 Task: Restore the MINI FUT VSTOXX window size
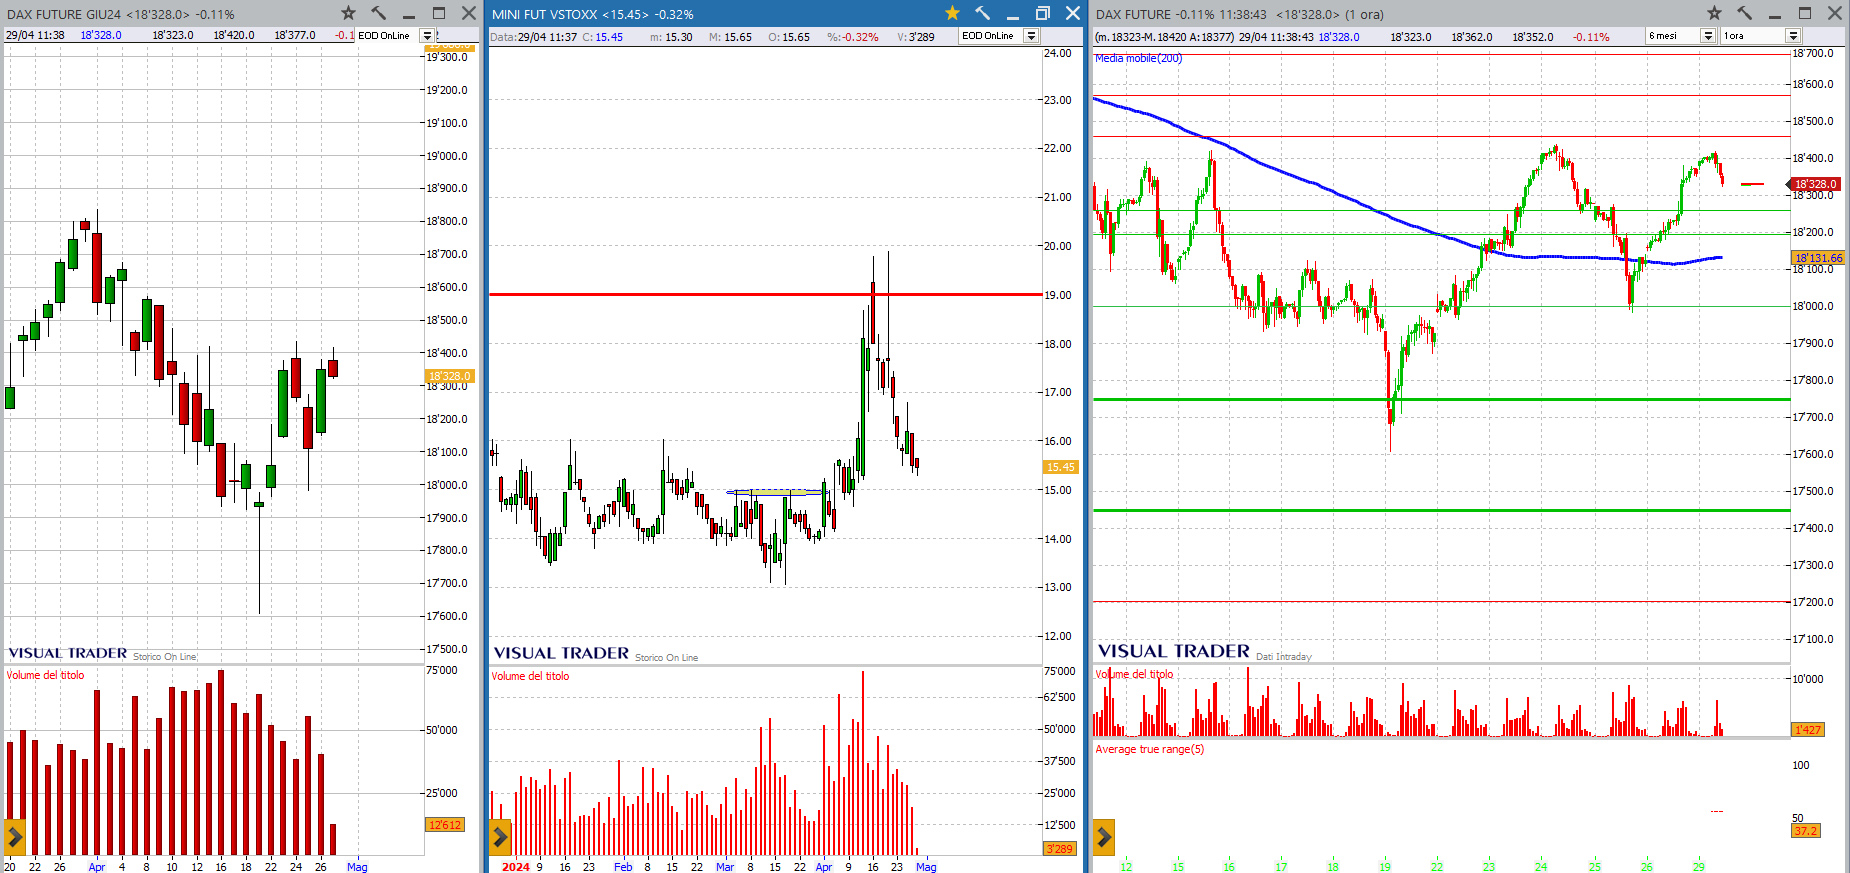(1042, 13)
